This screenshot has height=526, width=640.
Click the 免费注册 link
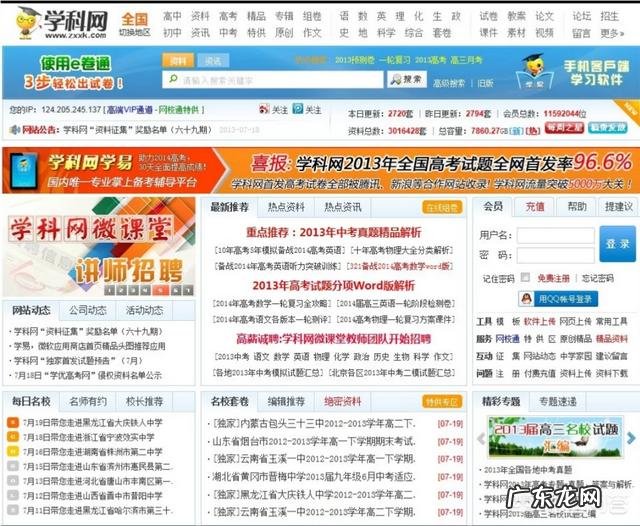553,278
